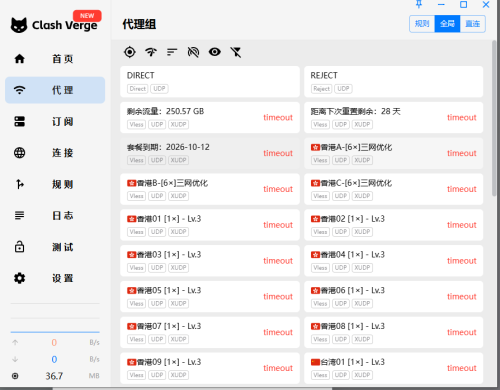Click the filter-off icon in the toolbar
Image resolution: width=500 pixels, height=390 pixels.
[x=236, y=52]
